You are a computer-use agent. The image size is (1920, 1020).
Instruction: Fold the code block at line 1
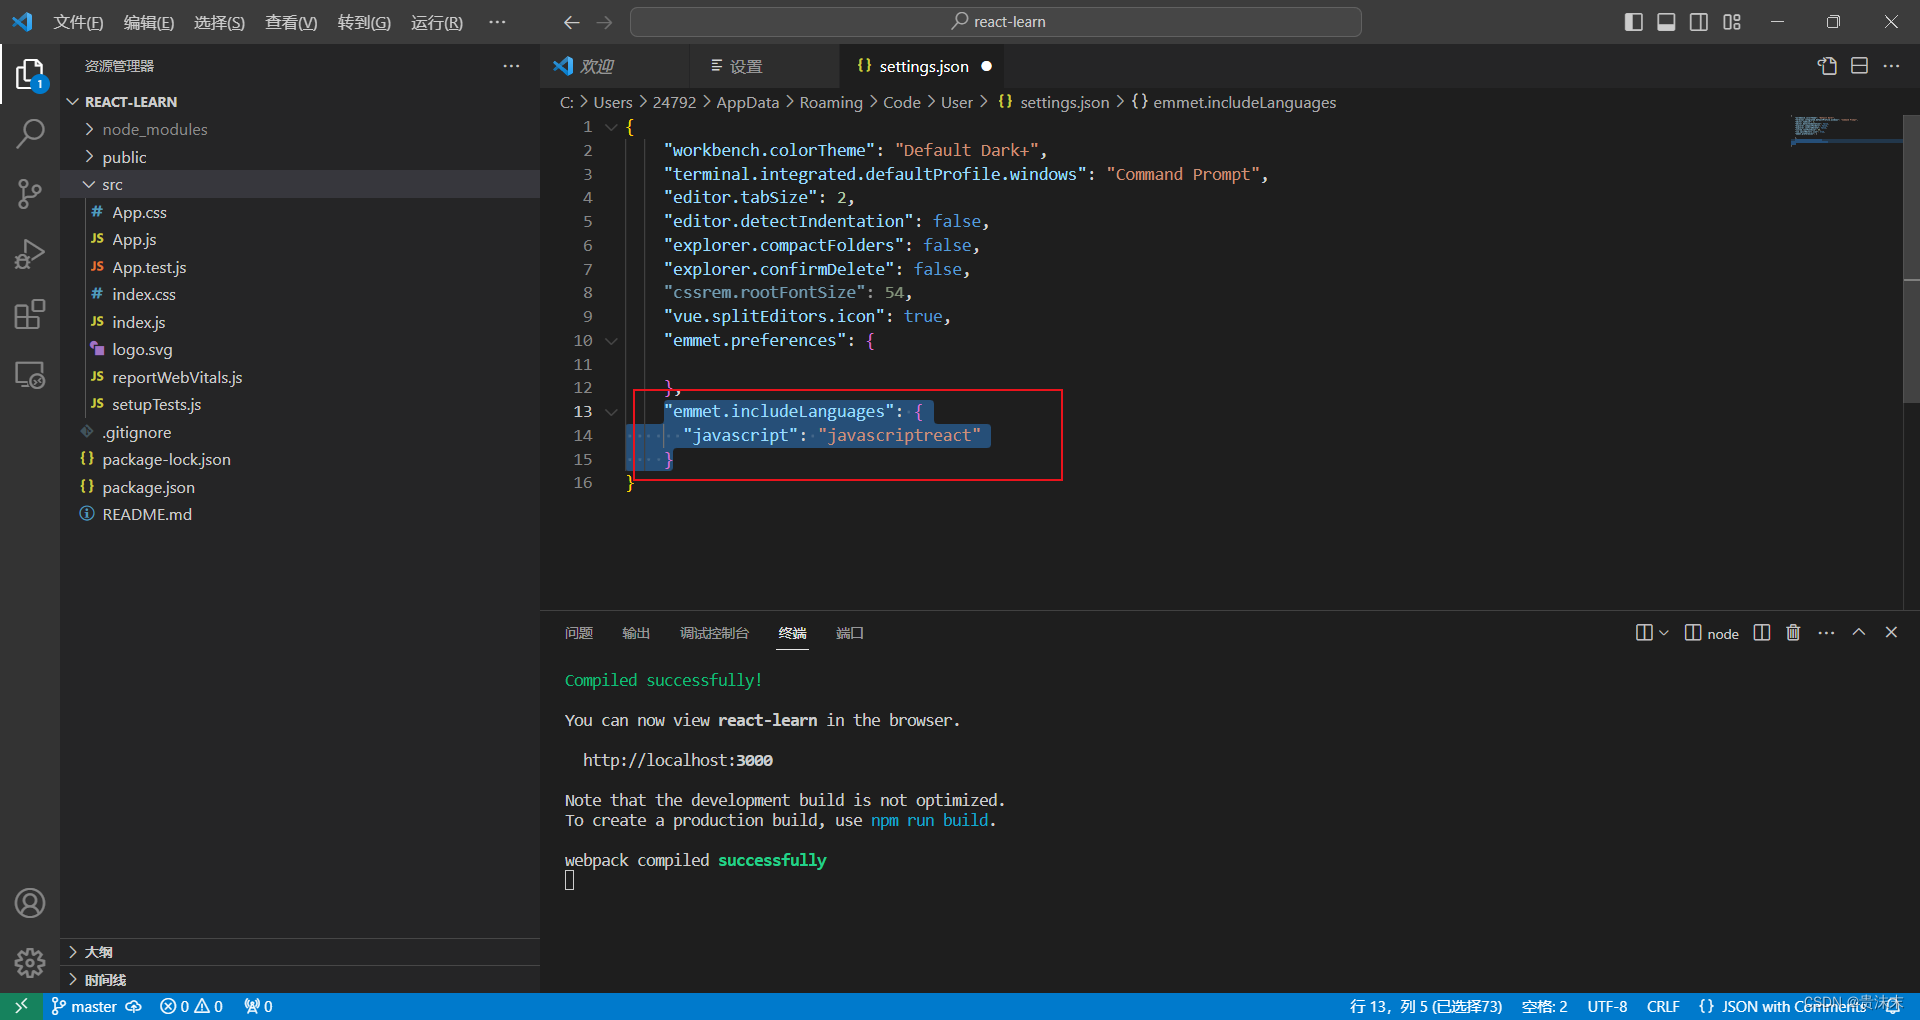point(611,127)
